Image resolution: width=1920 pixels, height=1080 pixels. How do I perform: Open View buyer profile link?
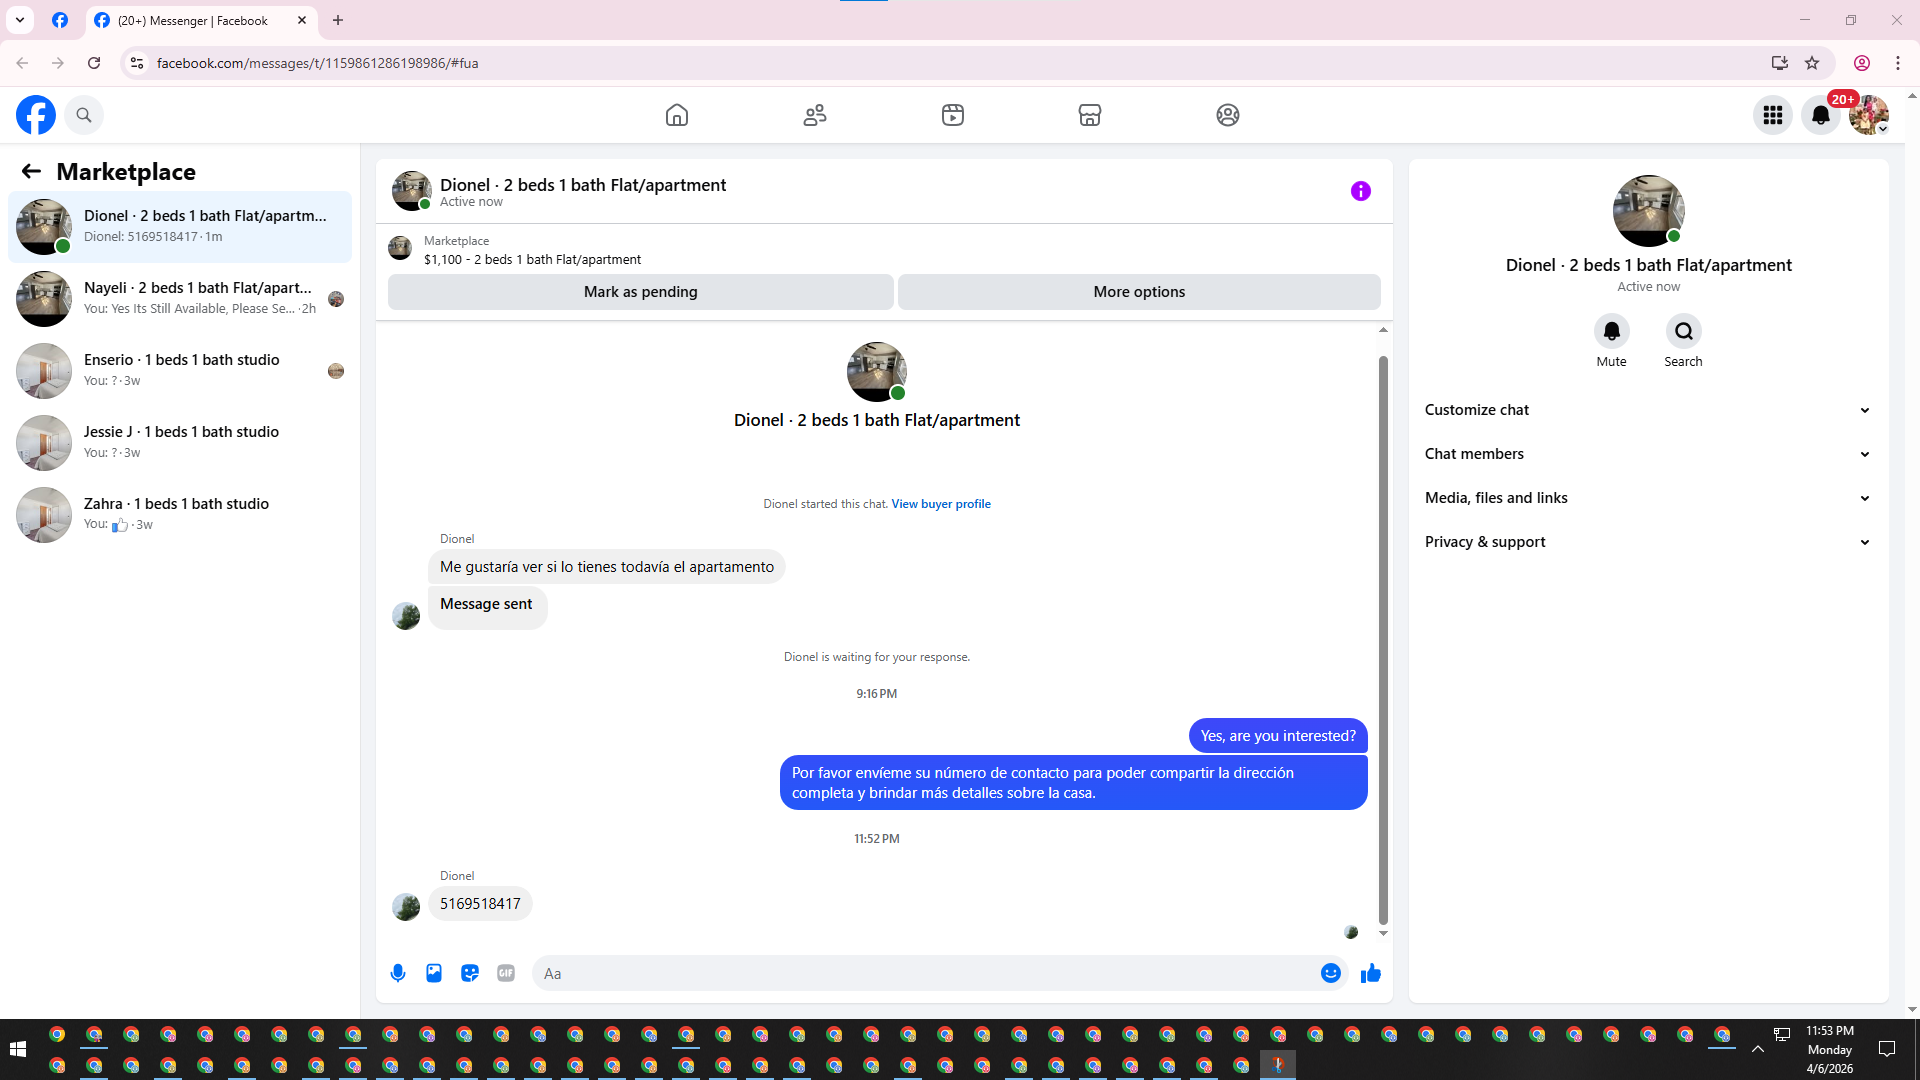[x=941, y=504]
